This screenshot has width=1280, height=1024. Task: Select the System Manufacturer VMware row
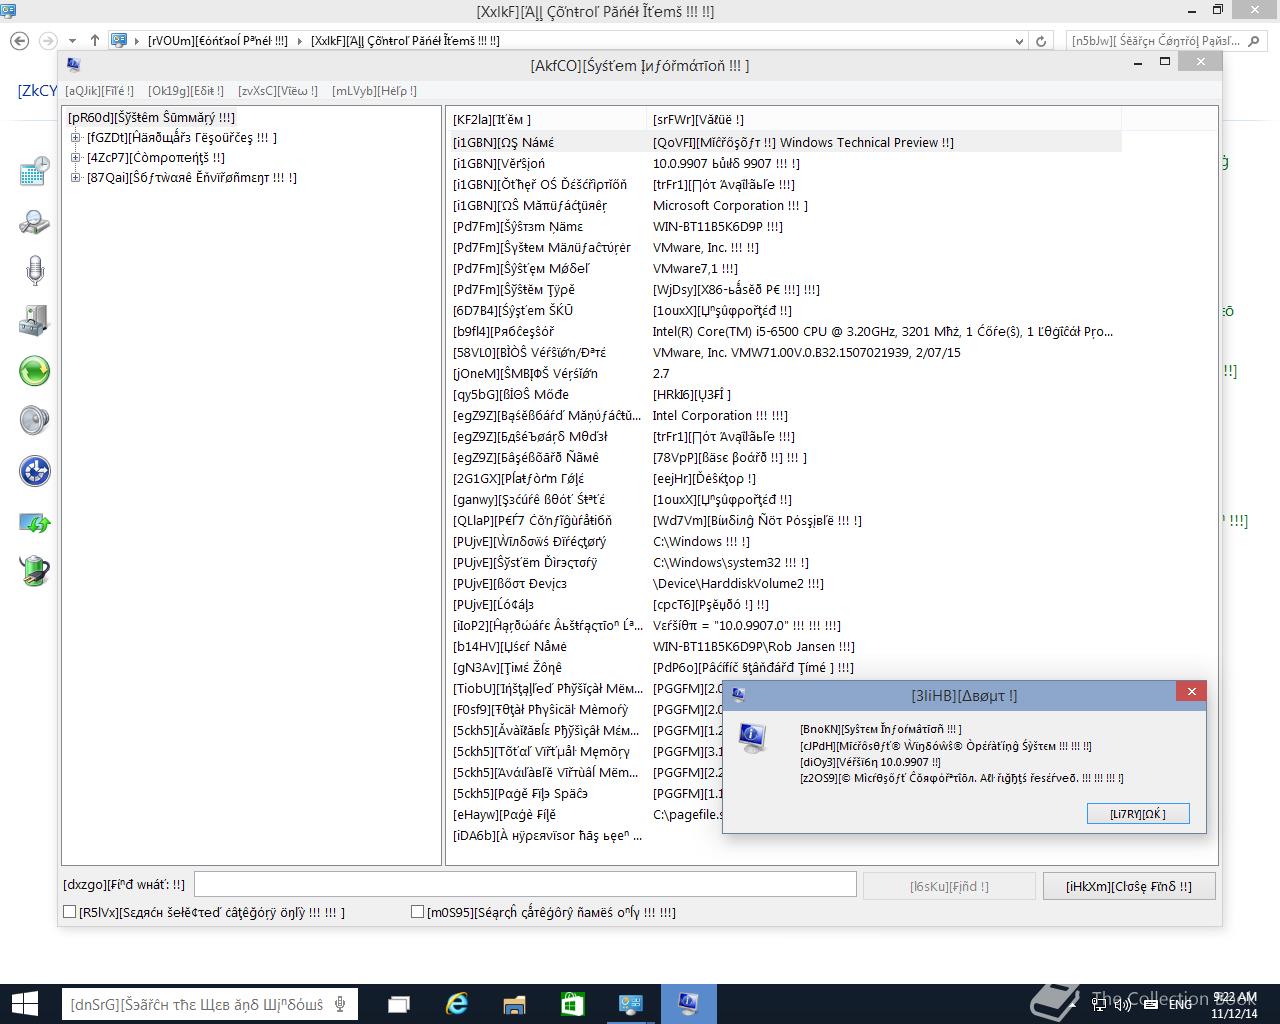[x=784, y=248]
